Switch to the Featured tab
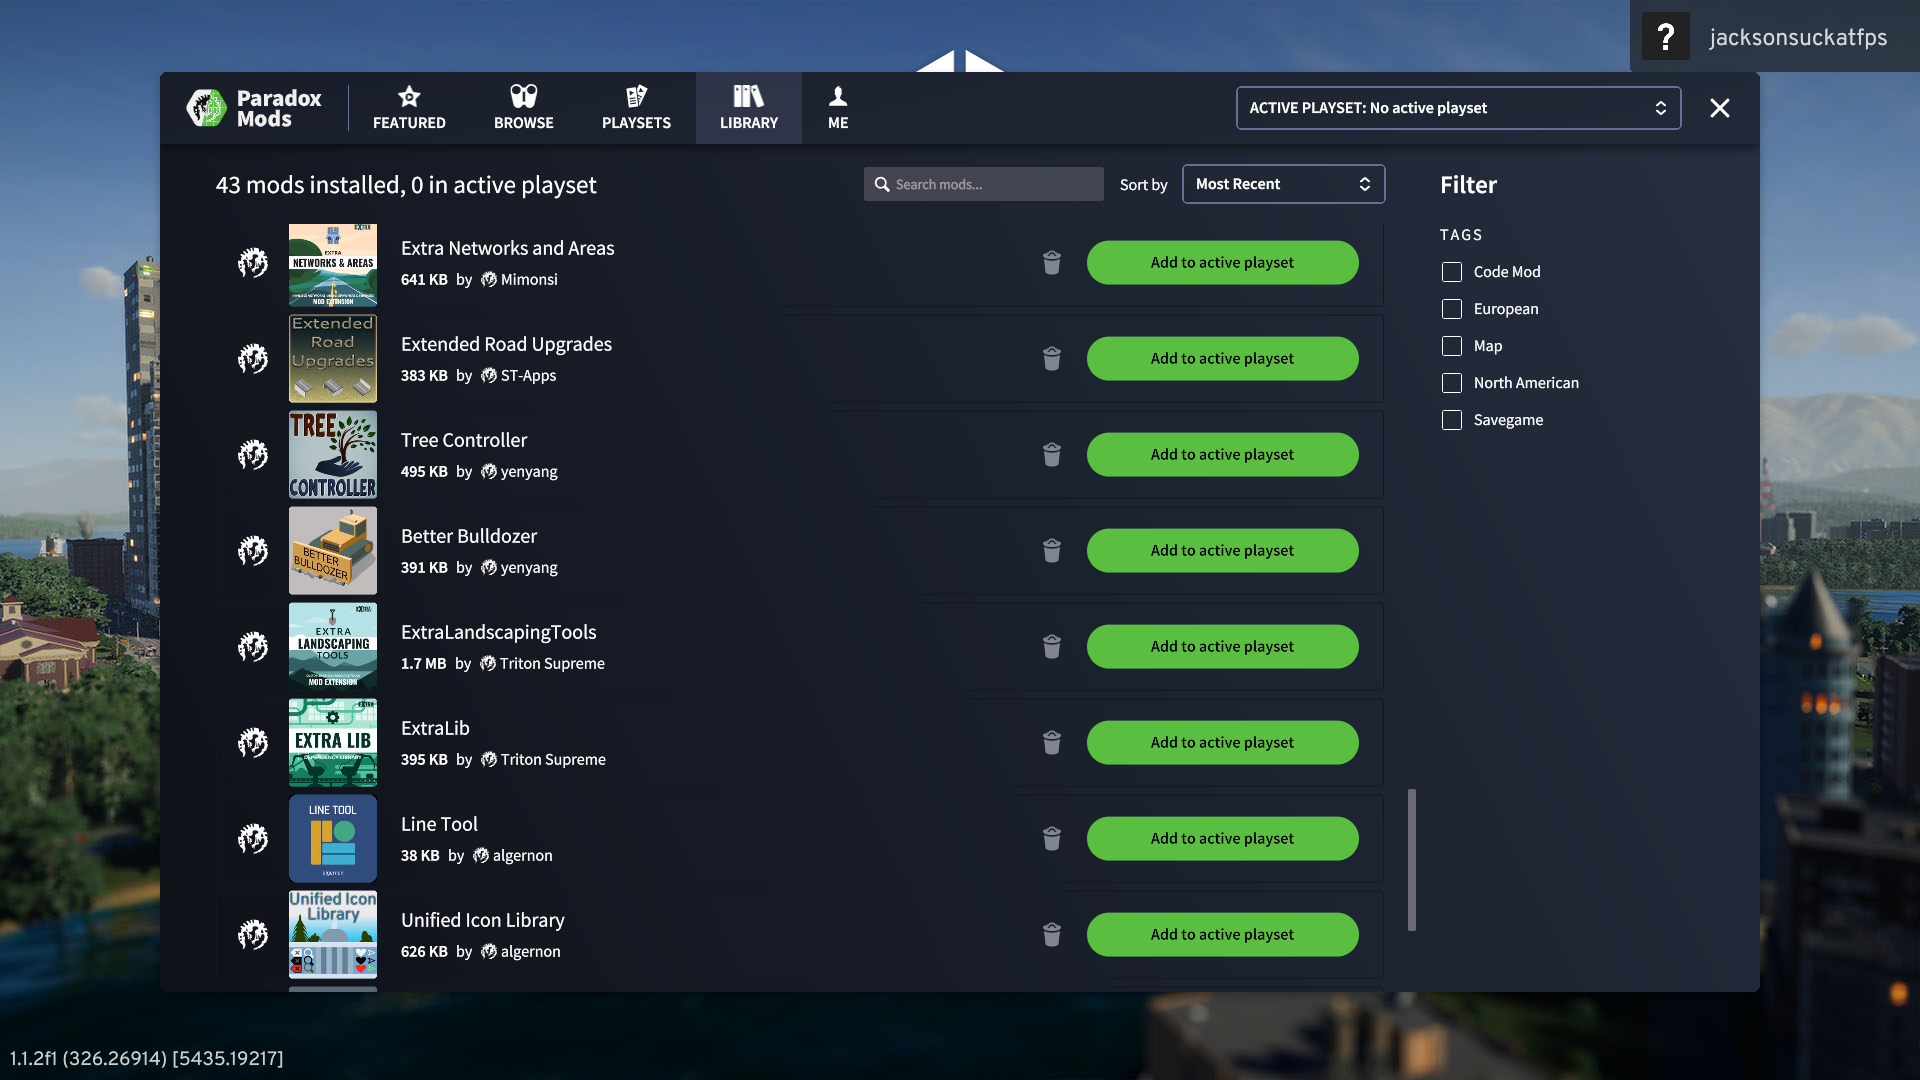Screen dimensions: 1920x1080 409,108
